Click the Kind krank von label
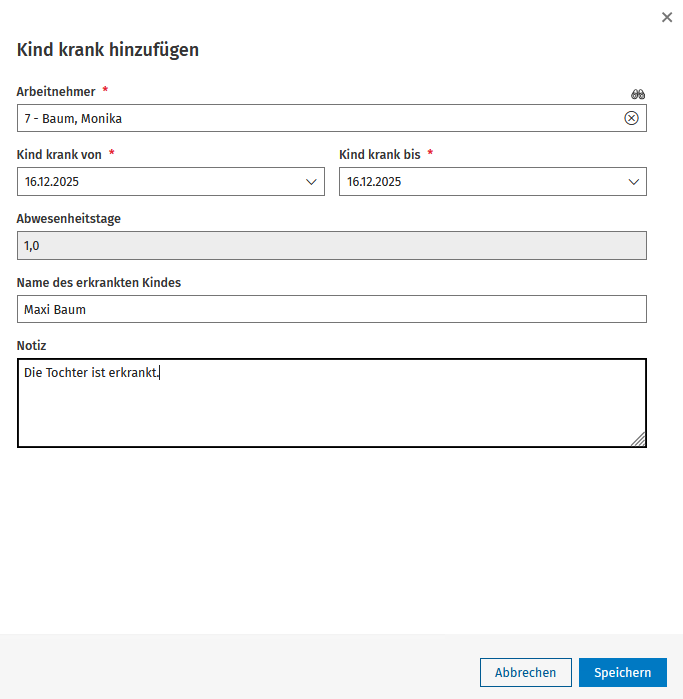683x699 pixels. 59,155
